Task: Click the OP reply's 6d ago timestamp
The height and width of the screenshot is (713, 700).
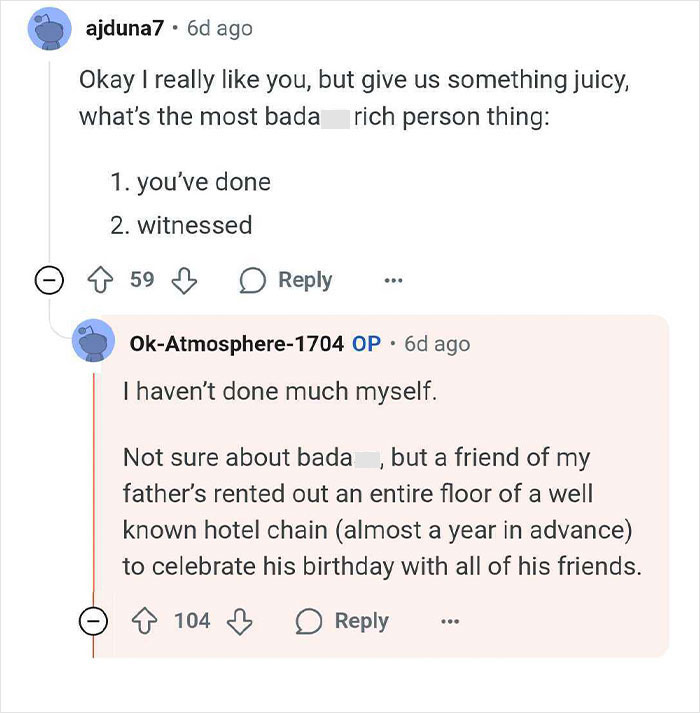Action: click(436, 343)
